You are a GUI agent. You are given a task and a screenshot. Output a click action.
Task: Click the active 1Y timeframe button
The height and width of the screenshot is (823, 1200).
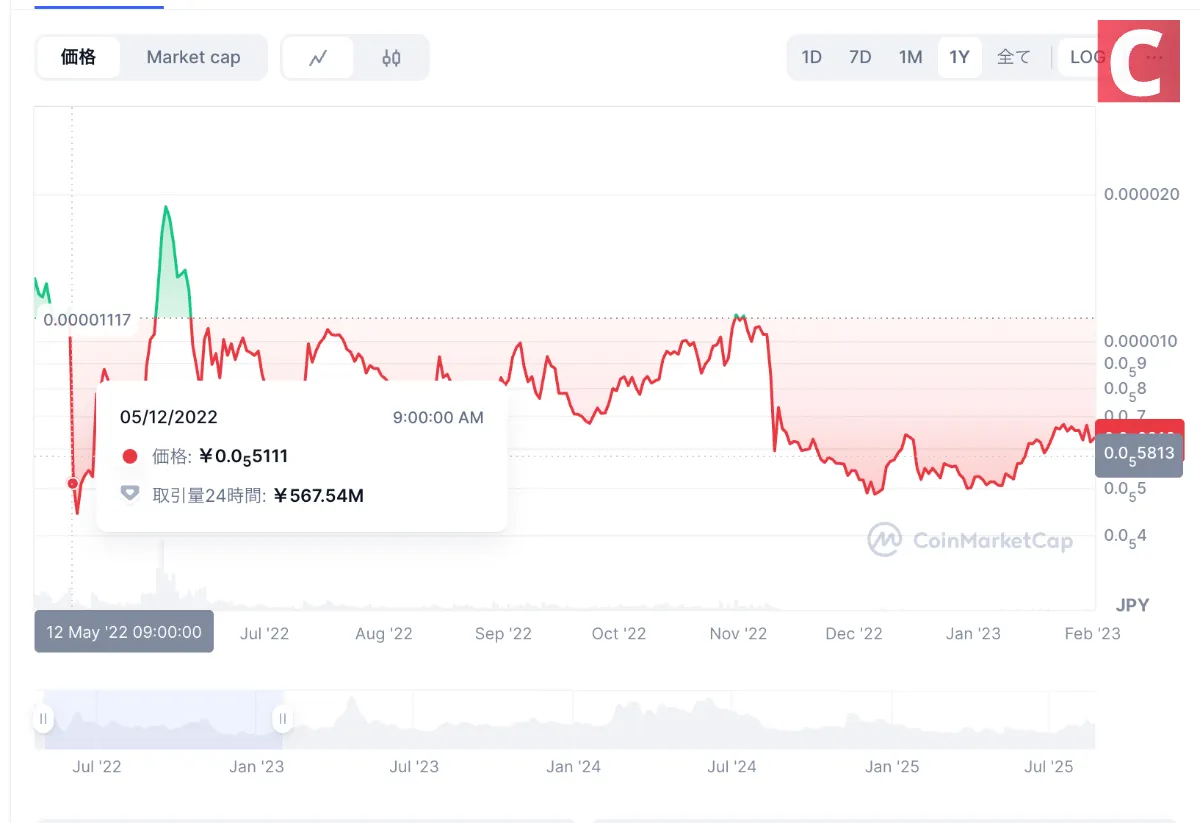tap(959, 57)
